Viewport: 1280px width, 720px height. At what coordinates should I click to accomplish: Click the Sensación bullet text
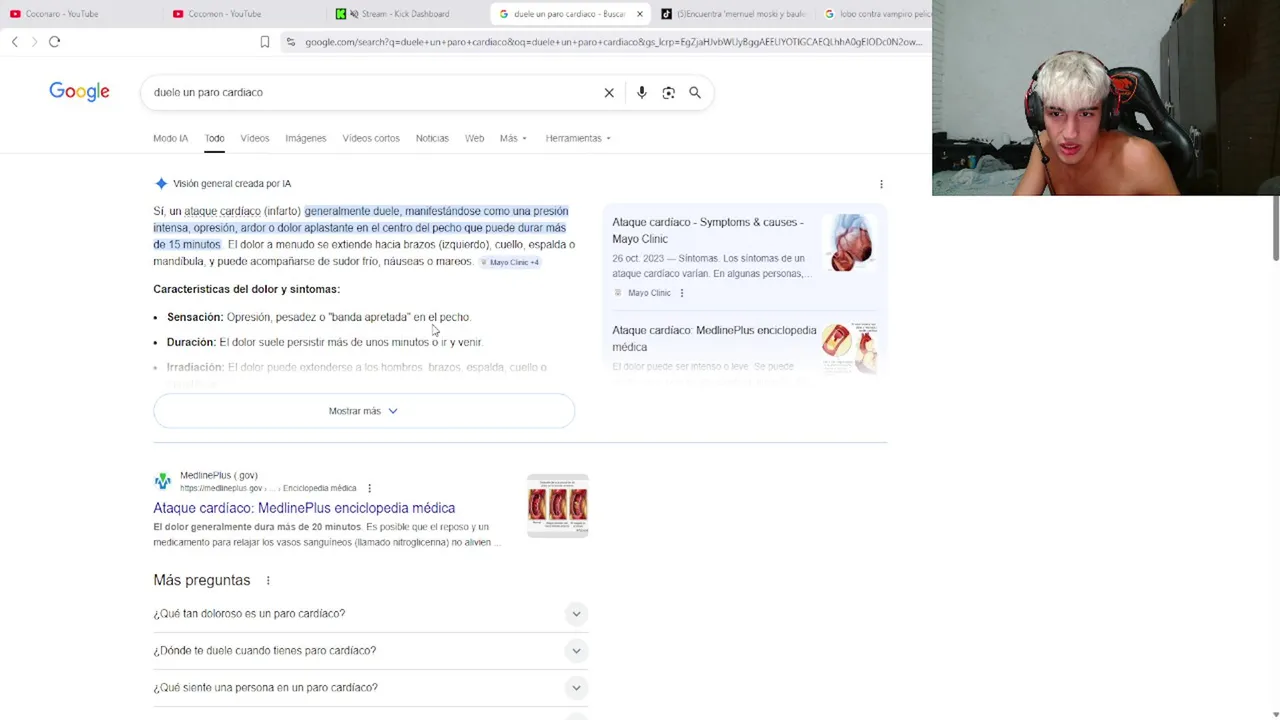pos(319,317)
